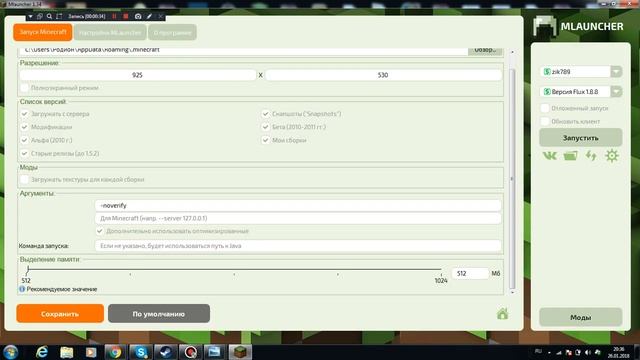Uncheck Старые релизы (до 1.5.2) checkbox
Image resolution: width=640 pixels, height=360 pixels.
[x=24, y=153]
